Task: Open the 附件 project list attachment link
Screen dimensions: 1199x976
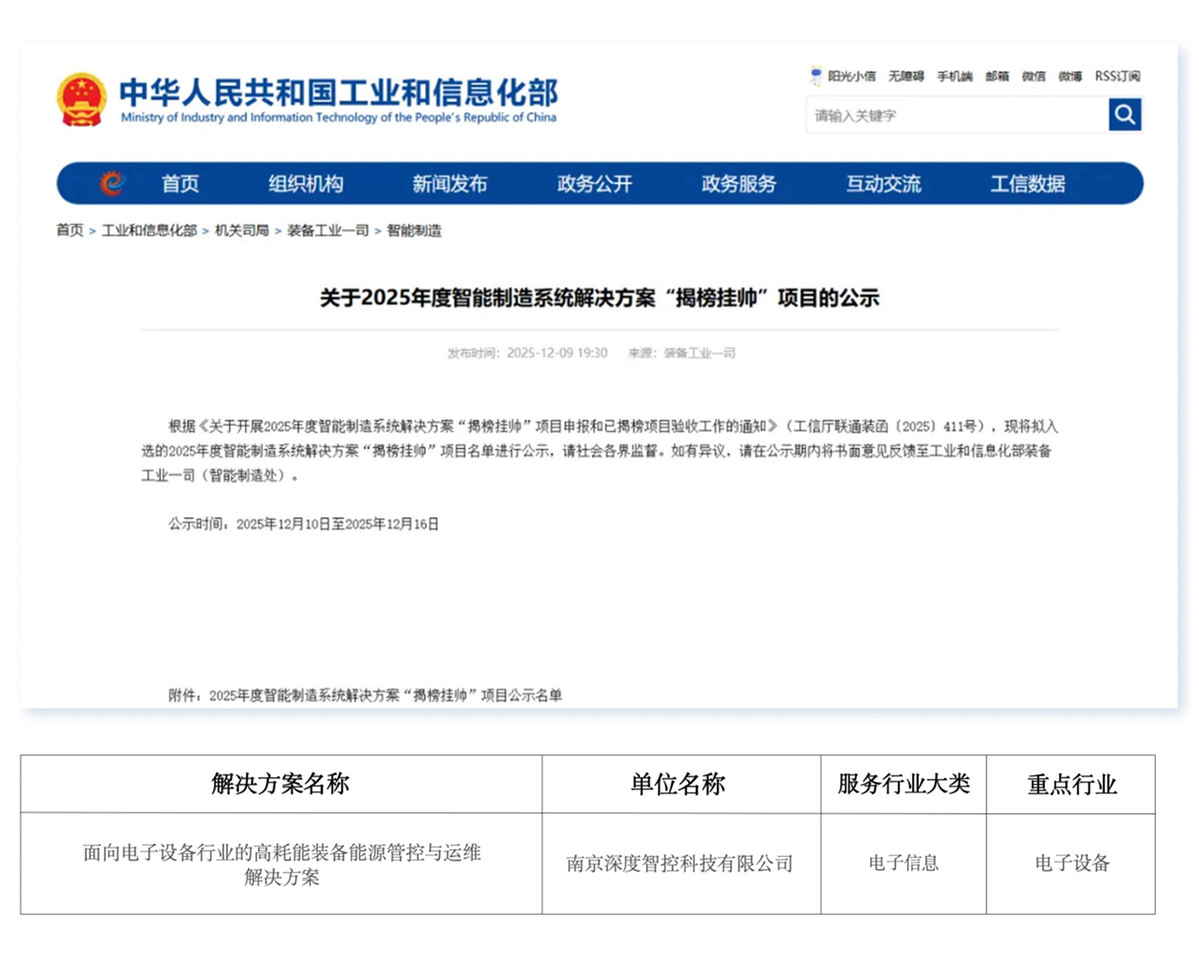Action: point(386,695)
